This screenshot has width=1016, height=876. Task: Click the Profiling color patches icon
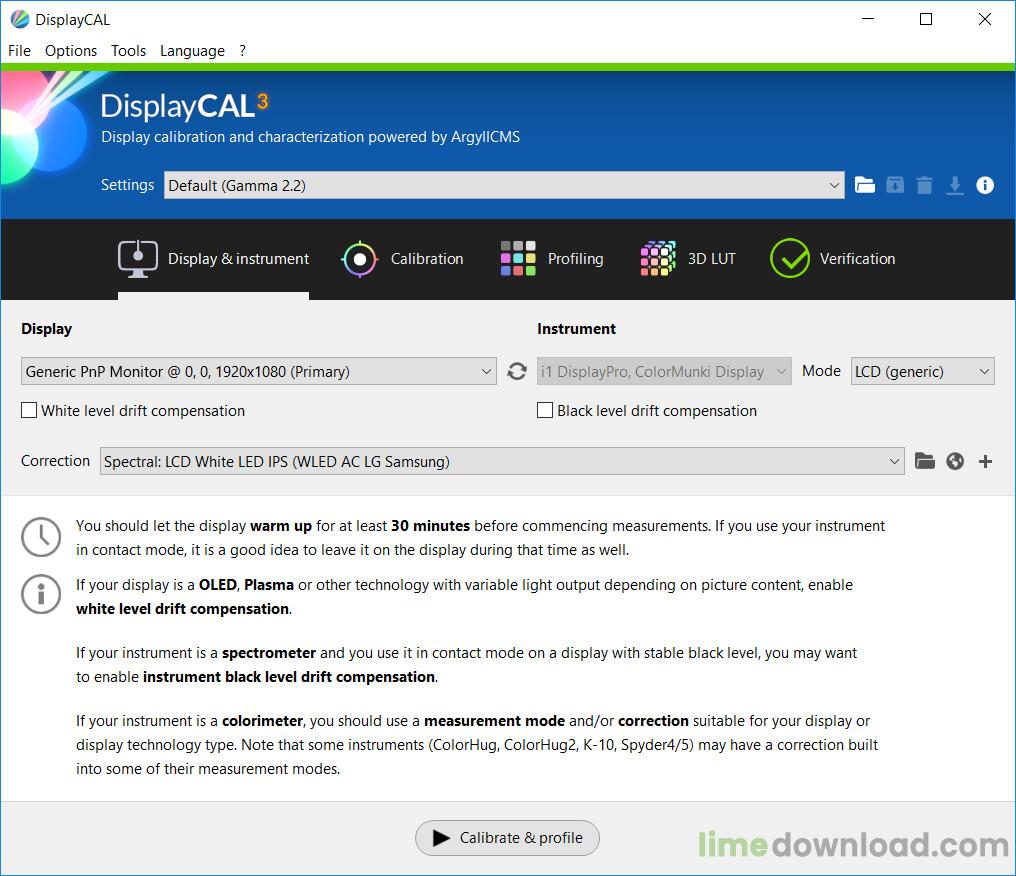518,259
